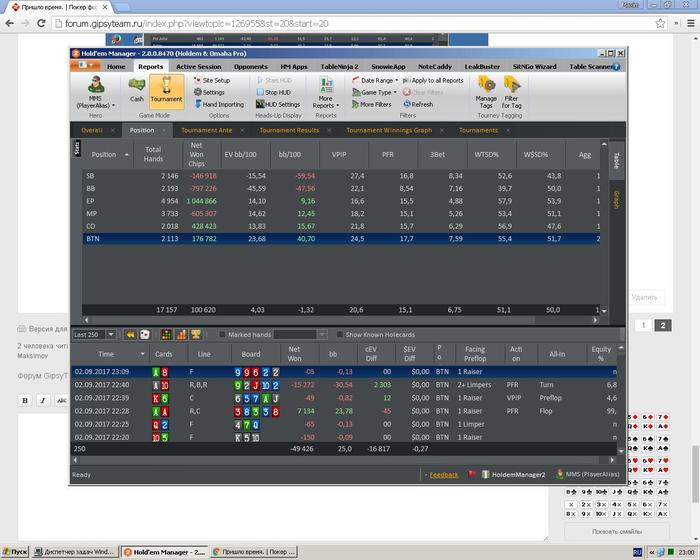Click Apply to all Reports

433,80
